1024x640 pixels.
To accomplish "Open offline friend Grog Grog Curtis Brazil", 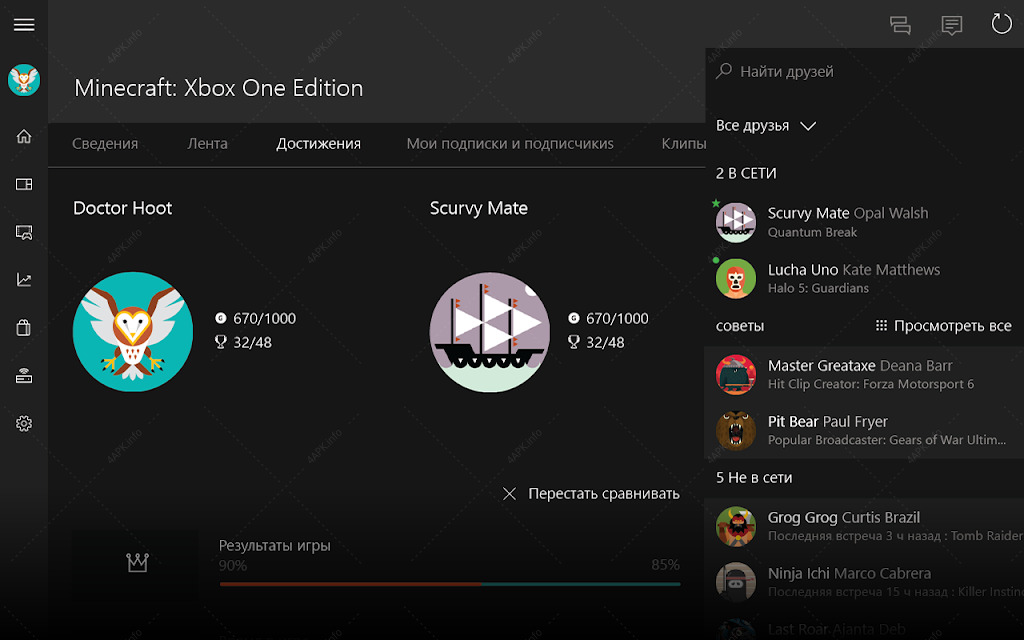I will [865, 526].
